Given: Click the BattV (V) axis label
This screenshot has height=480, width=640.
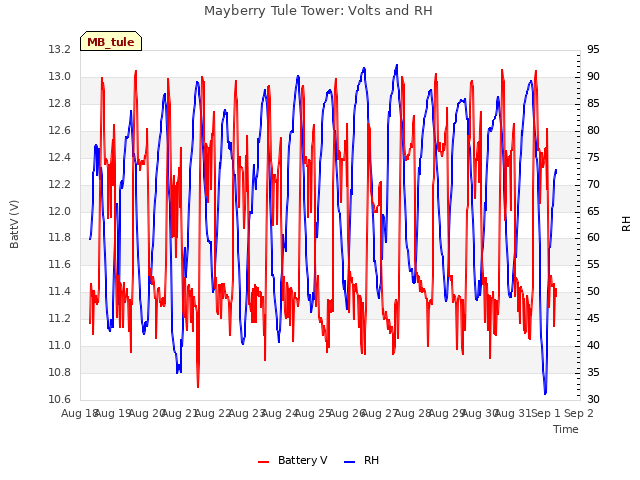Looking at the screenshot, I should [x=14, y=224].
